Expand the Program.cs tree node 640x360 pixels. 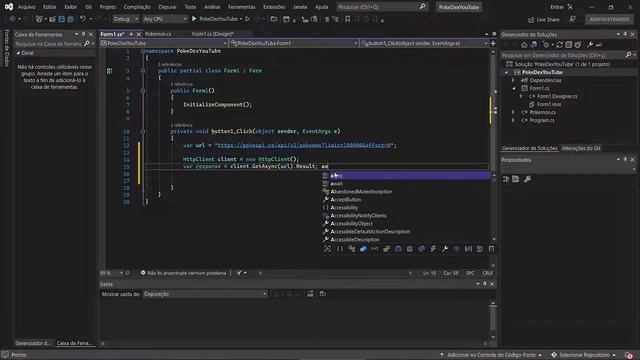point(513,120)
